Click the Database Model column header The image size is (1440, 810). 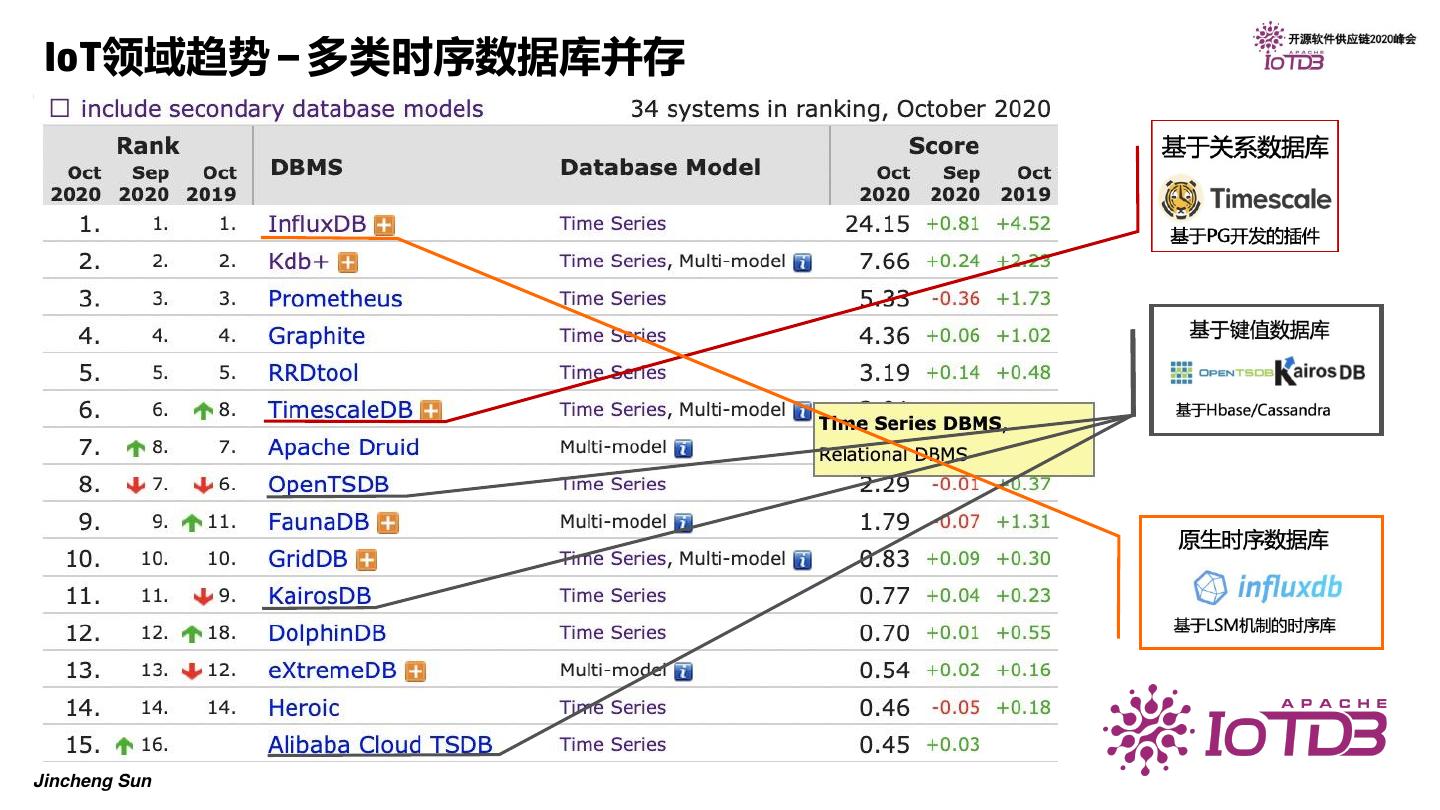660,168
